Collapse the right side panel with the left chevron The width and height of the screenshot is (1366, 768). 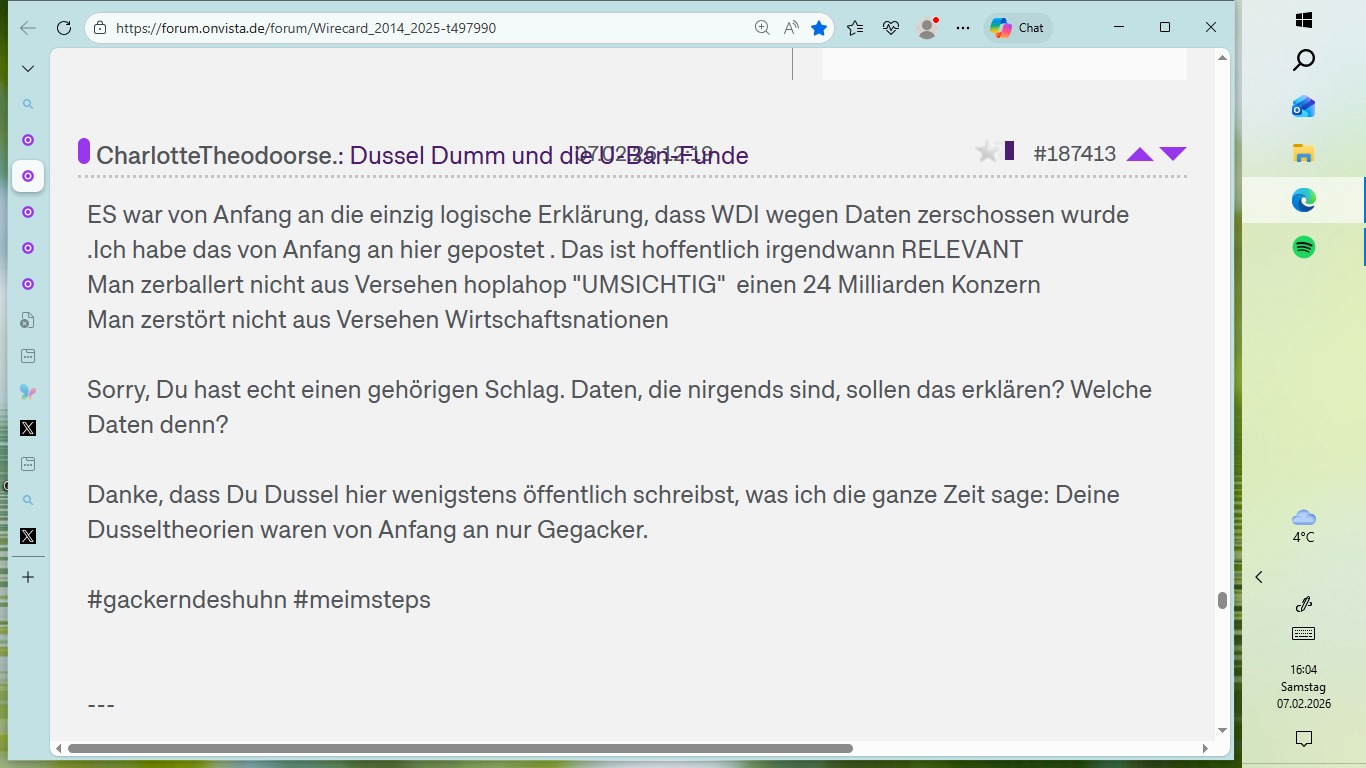point(1258,577)
